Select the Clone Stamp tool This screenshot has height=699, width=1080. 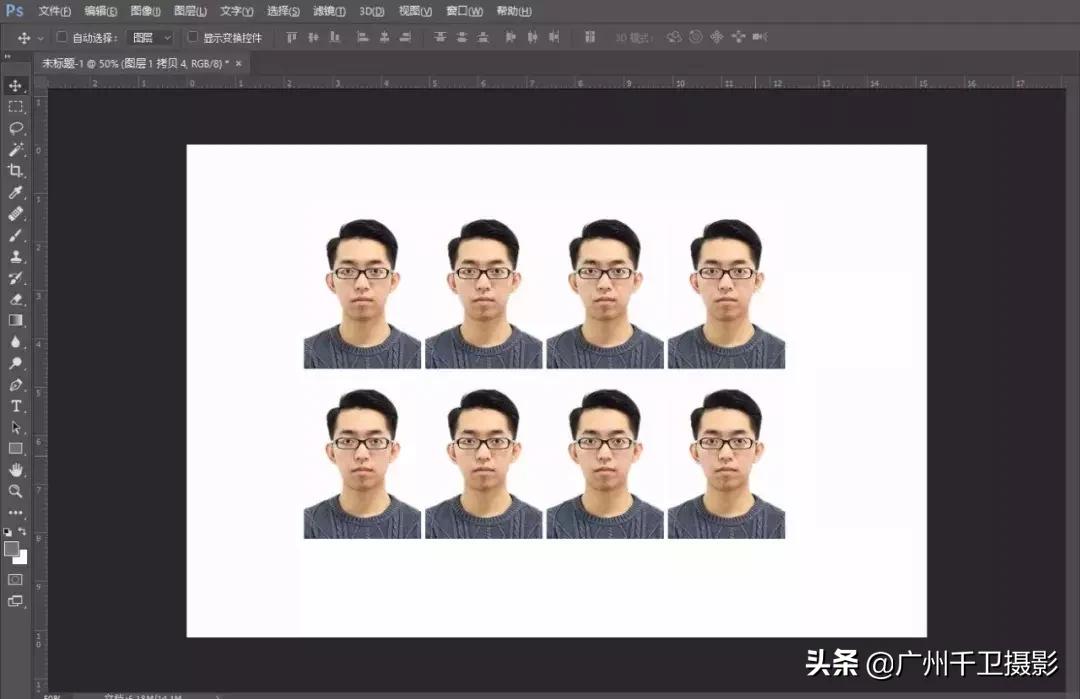(x=15, y=256)
